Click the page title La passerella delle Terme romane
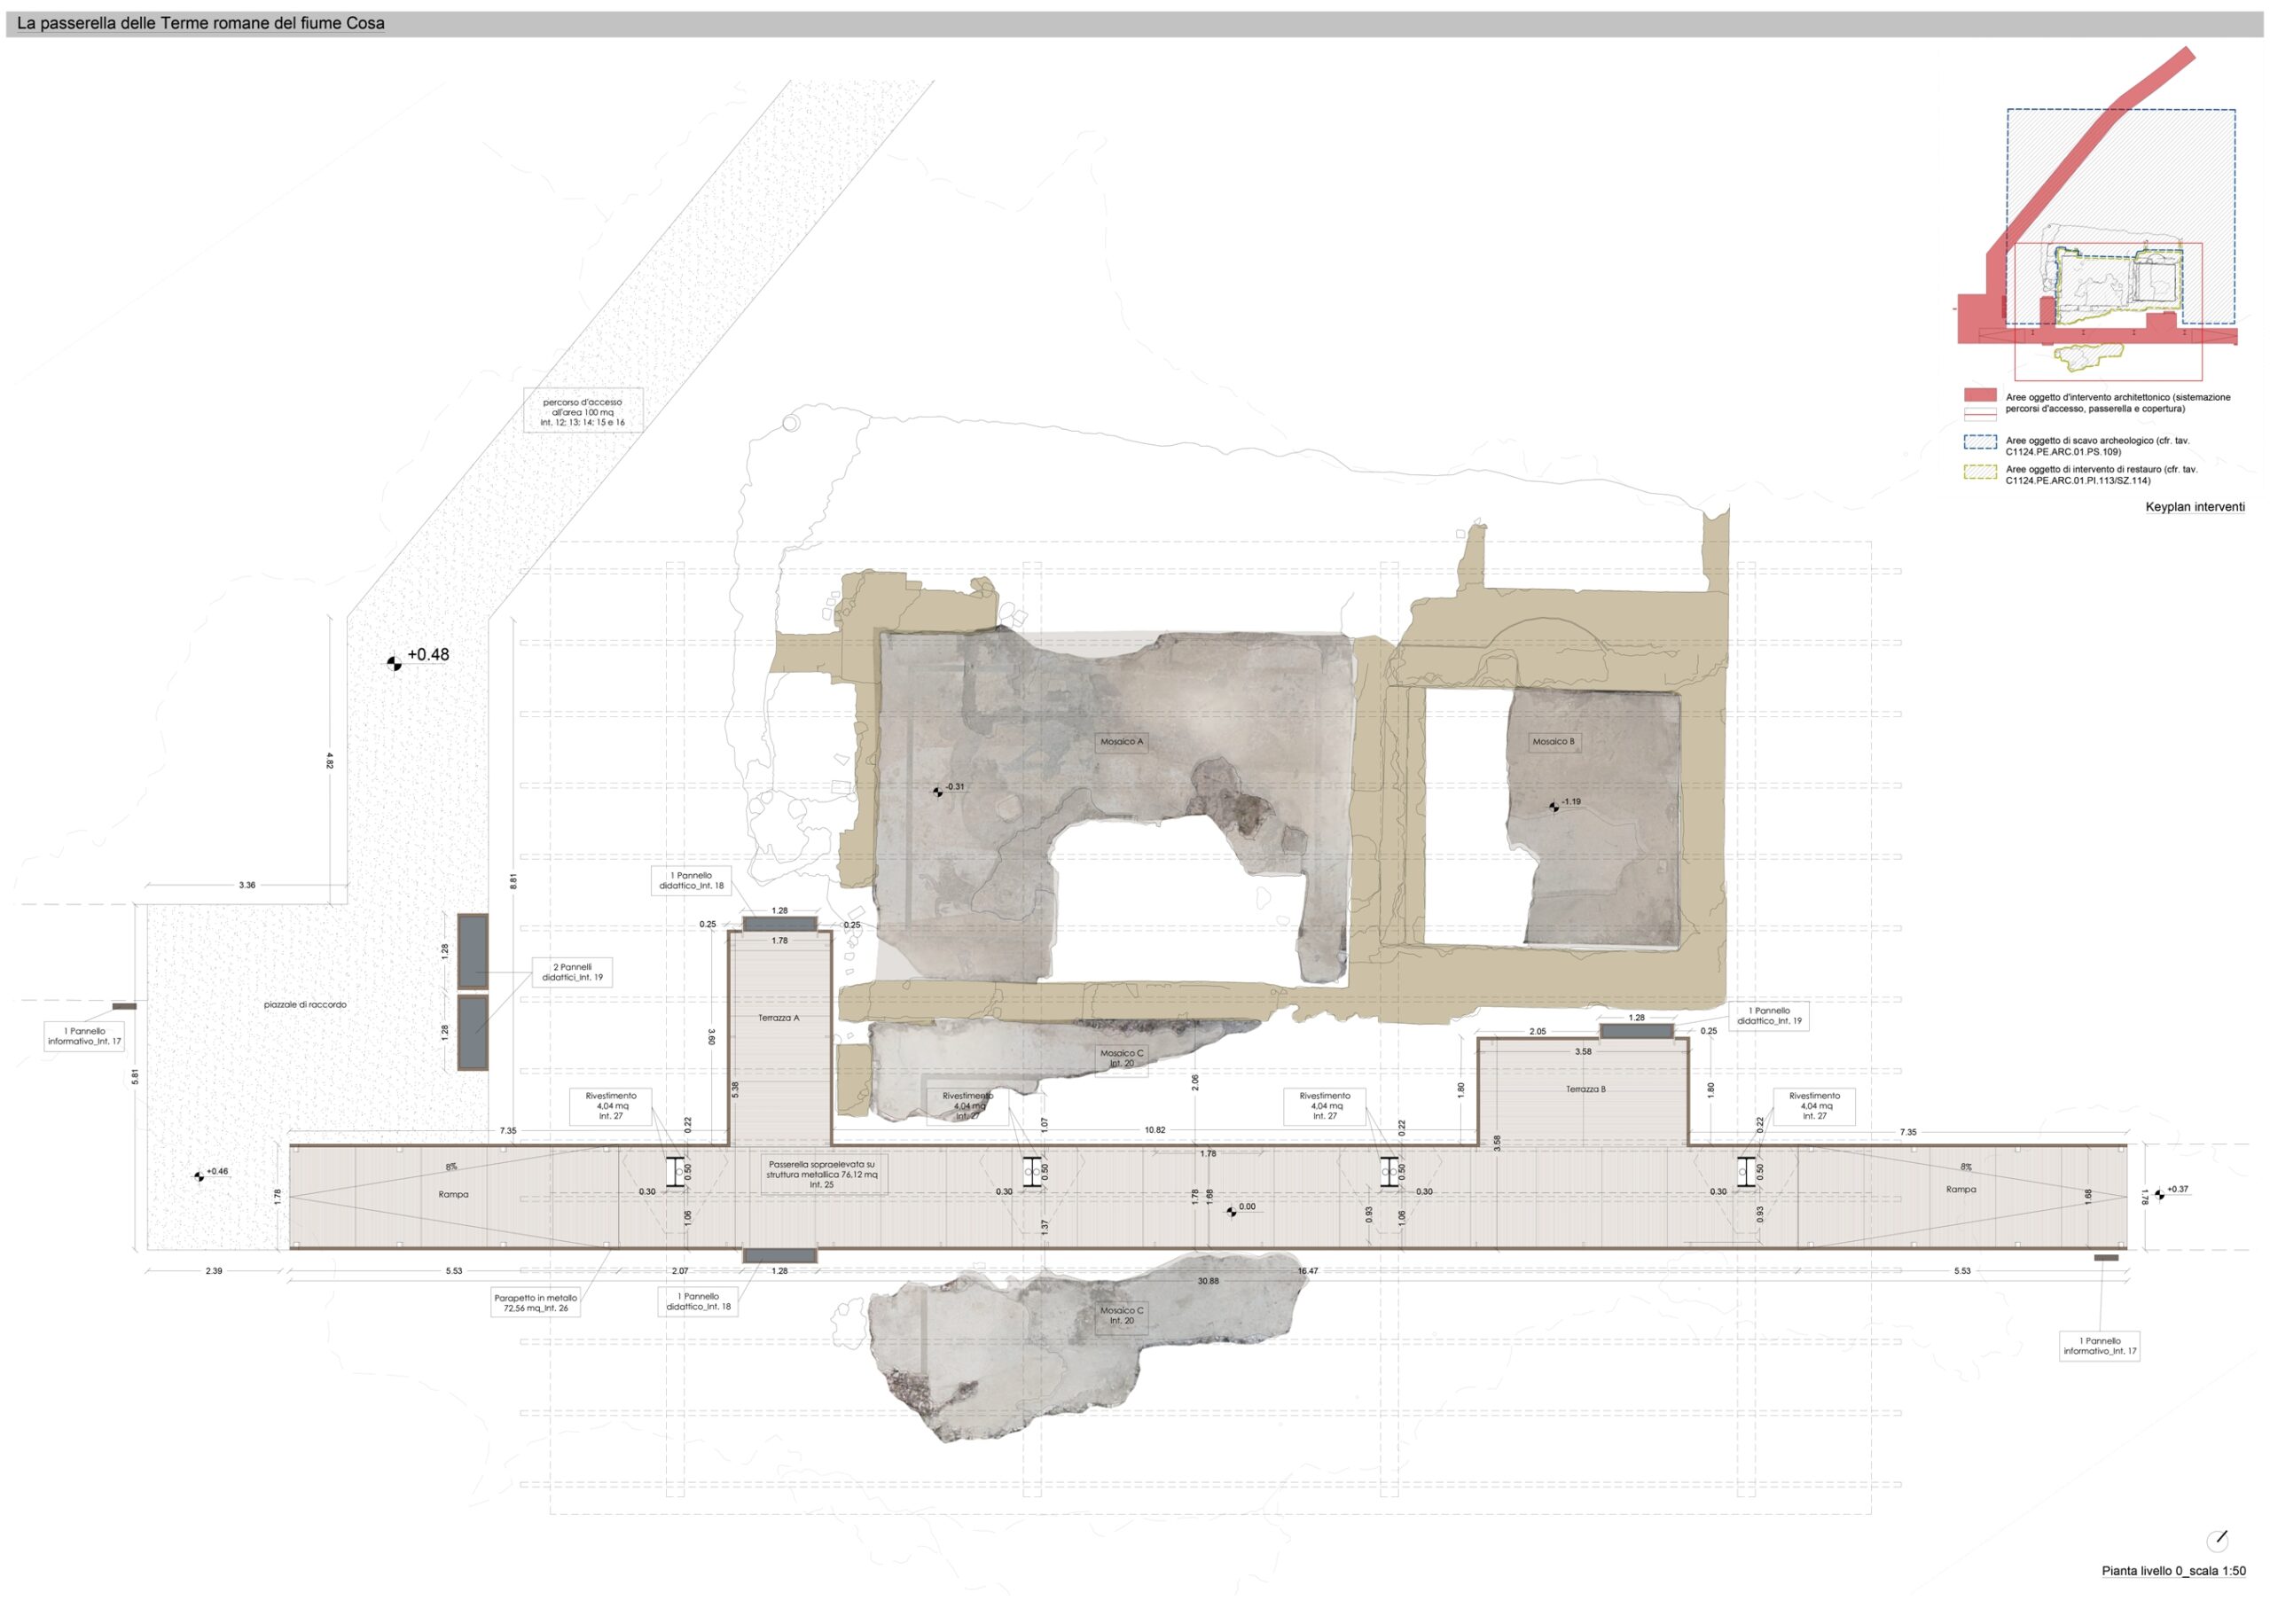This screenshot has width=2270, height=1624. pyautogui.click(x=200, y=23)
